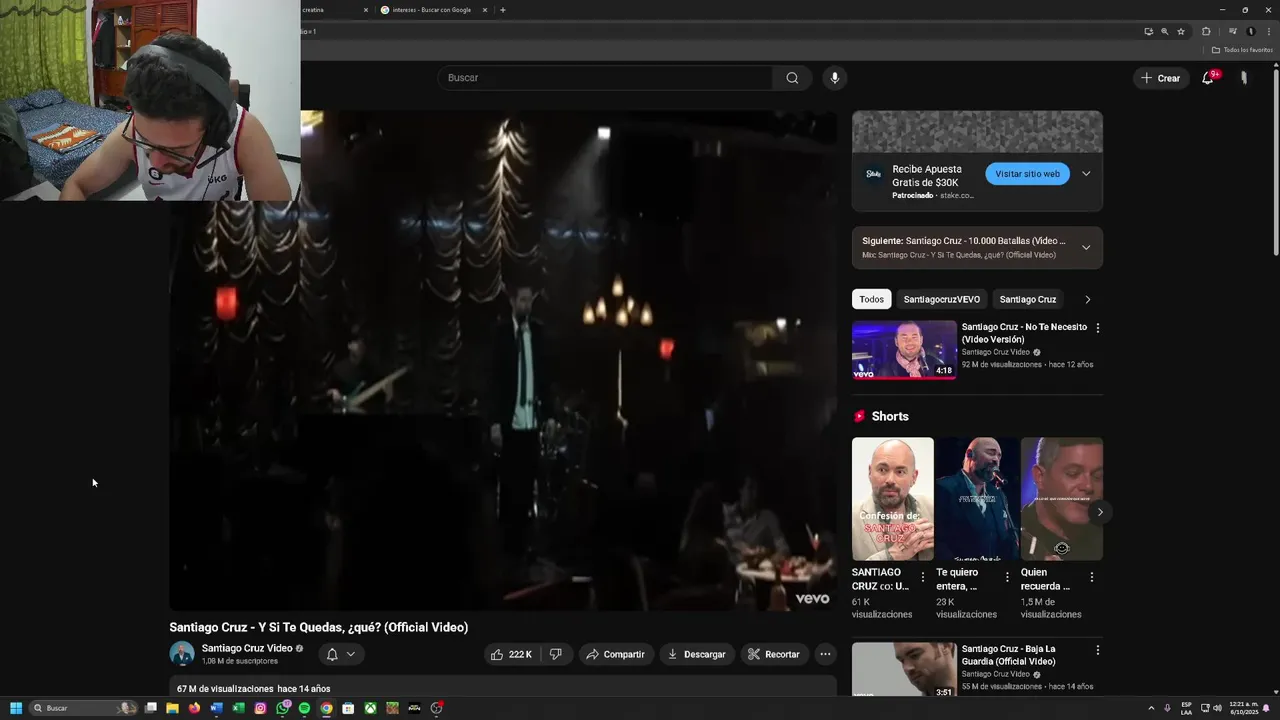
Task: Select the Todos filter chip
Action: [871, 299]
